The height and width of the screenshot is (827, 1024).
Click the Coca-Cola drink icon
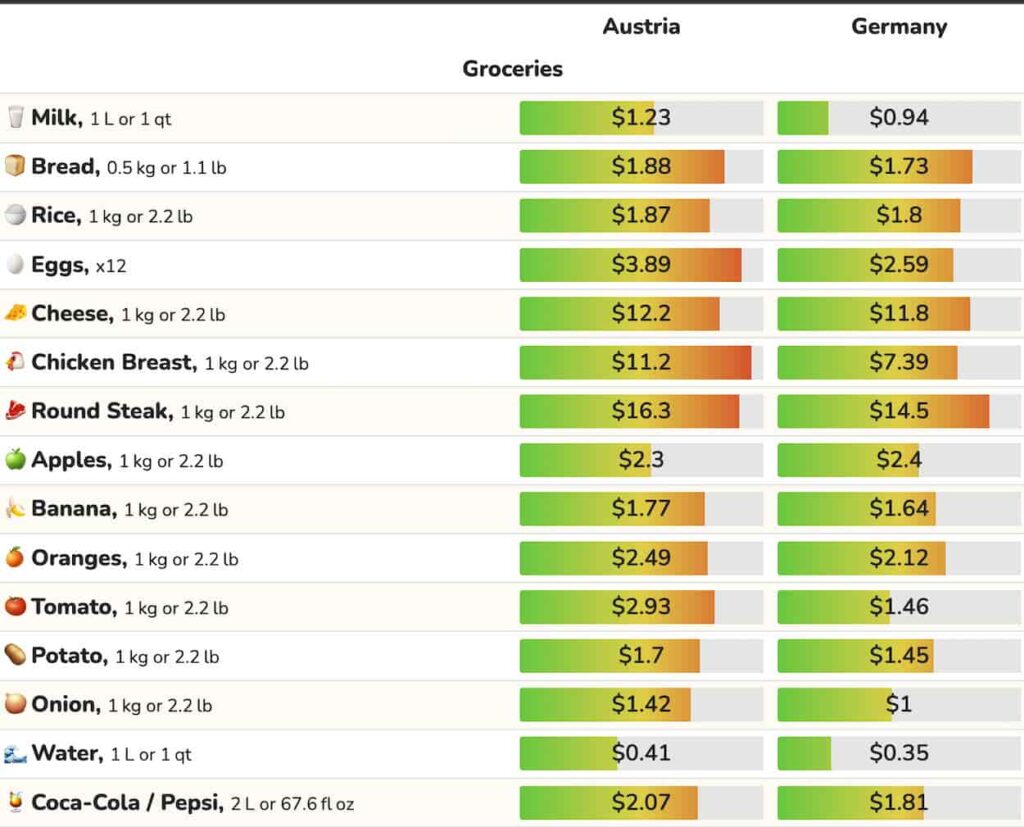(x=15, y=802)
